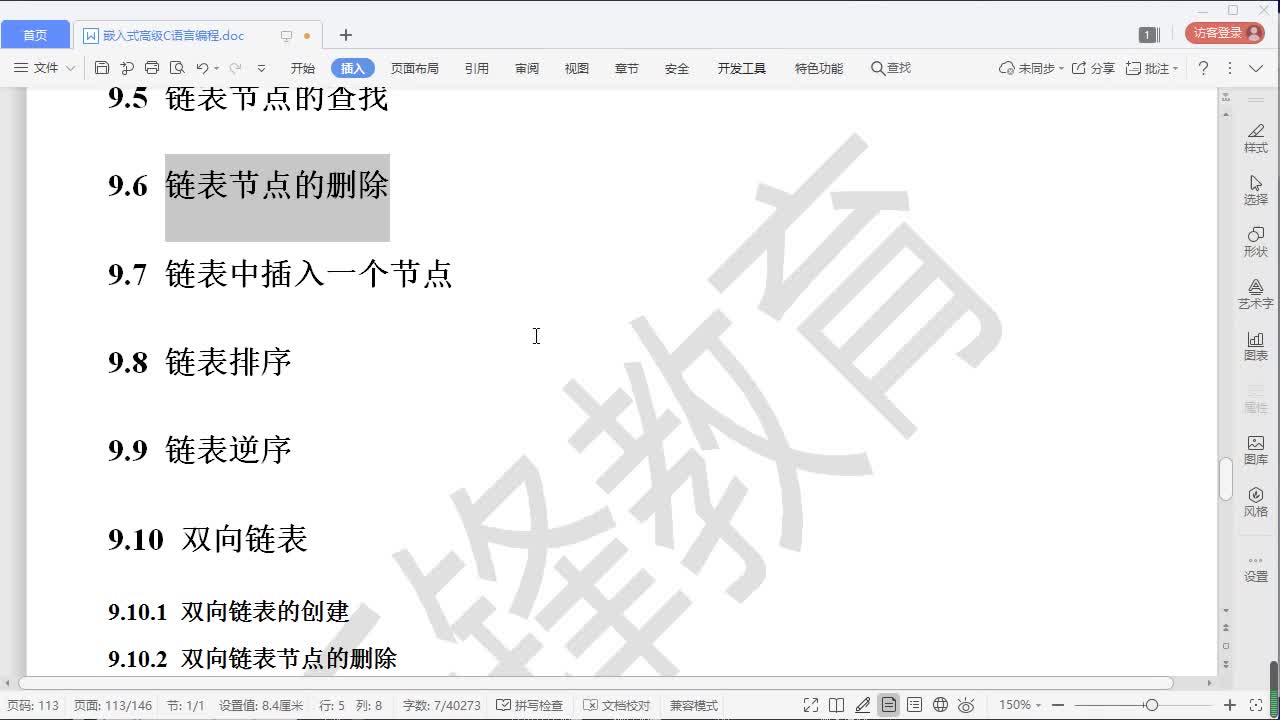
Task: Expand the Undo history dropdown arrow
Action: (x=216, y=69)
